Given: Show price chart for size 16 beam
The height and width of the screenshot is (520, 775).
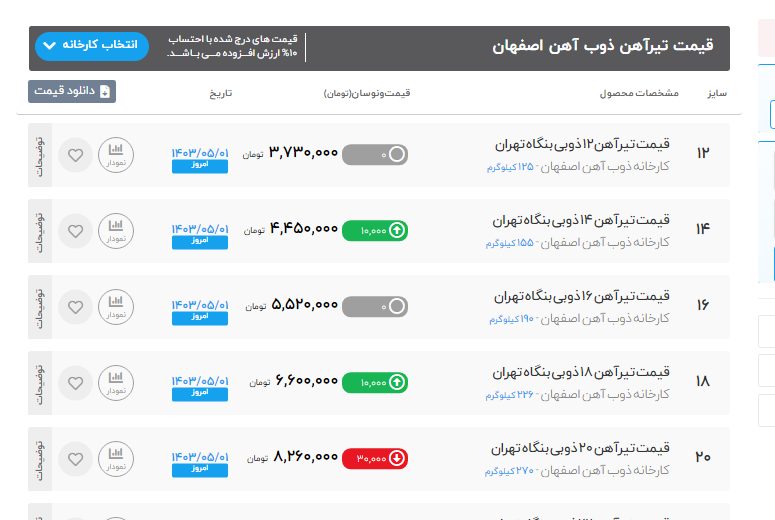Looking at the screenshot, I should coord(115,306).
